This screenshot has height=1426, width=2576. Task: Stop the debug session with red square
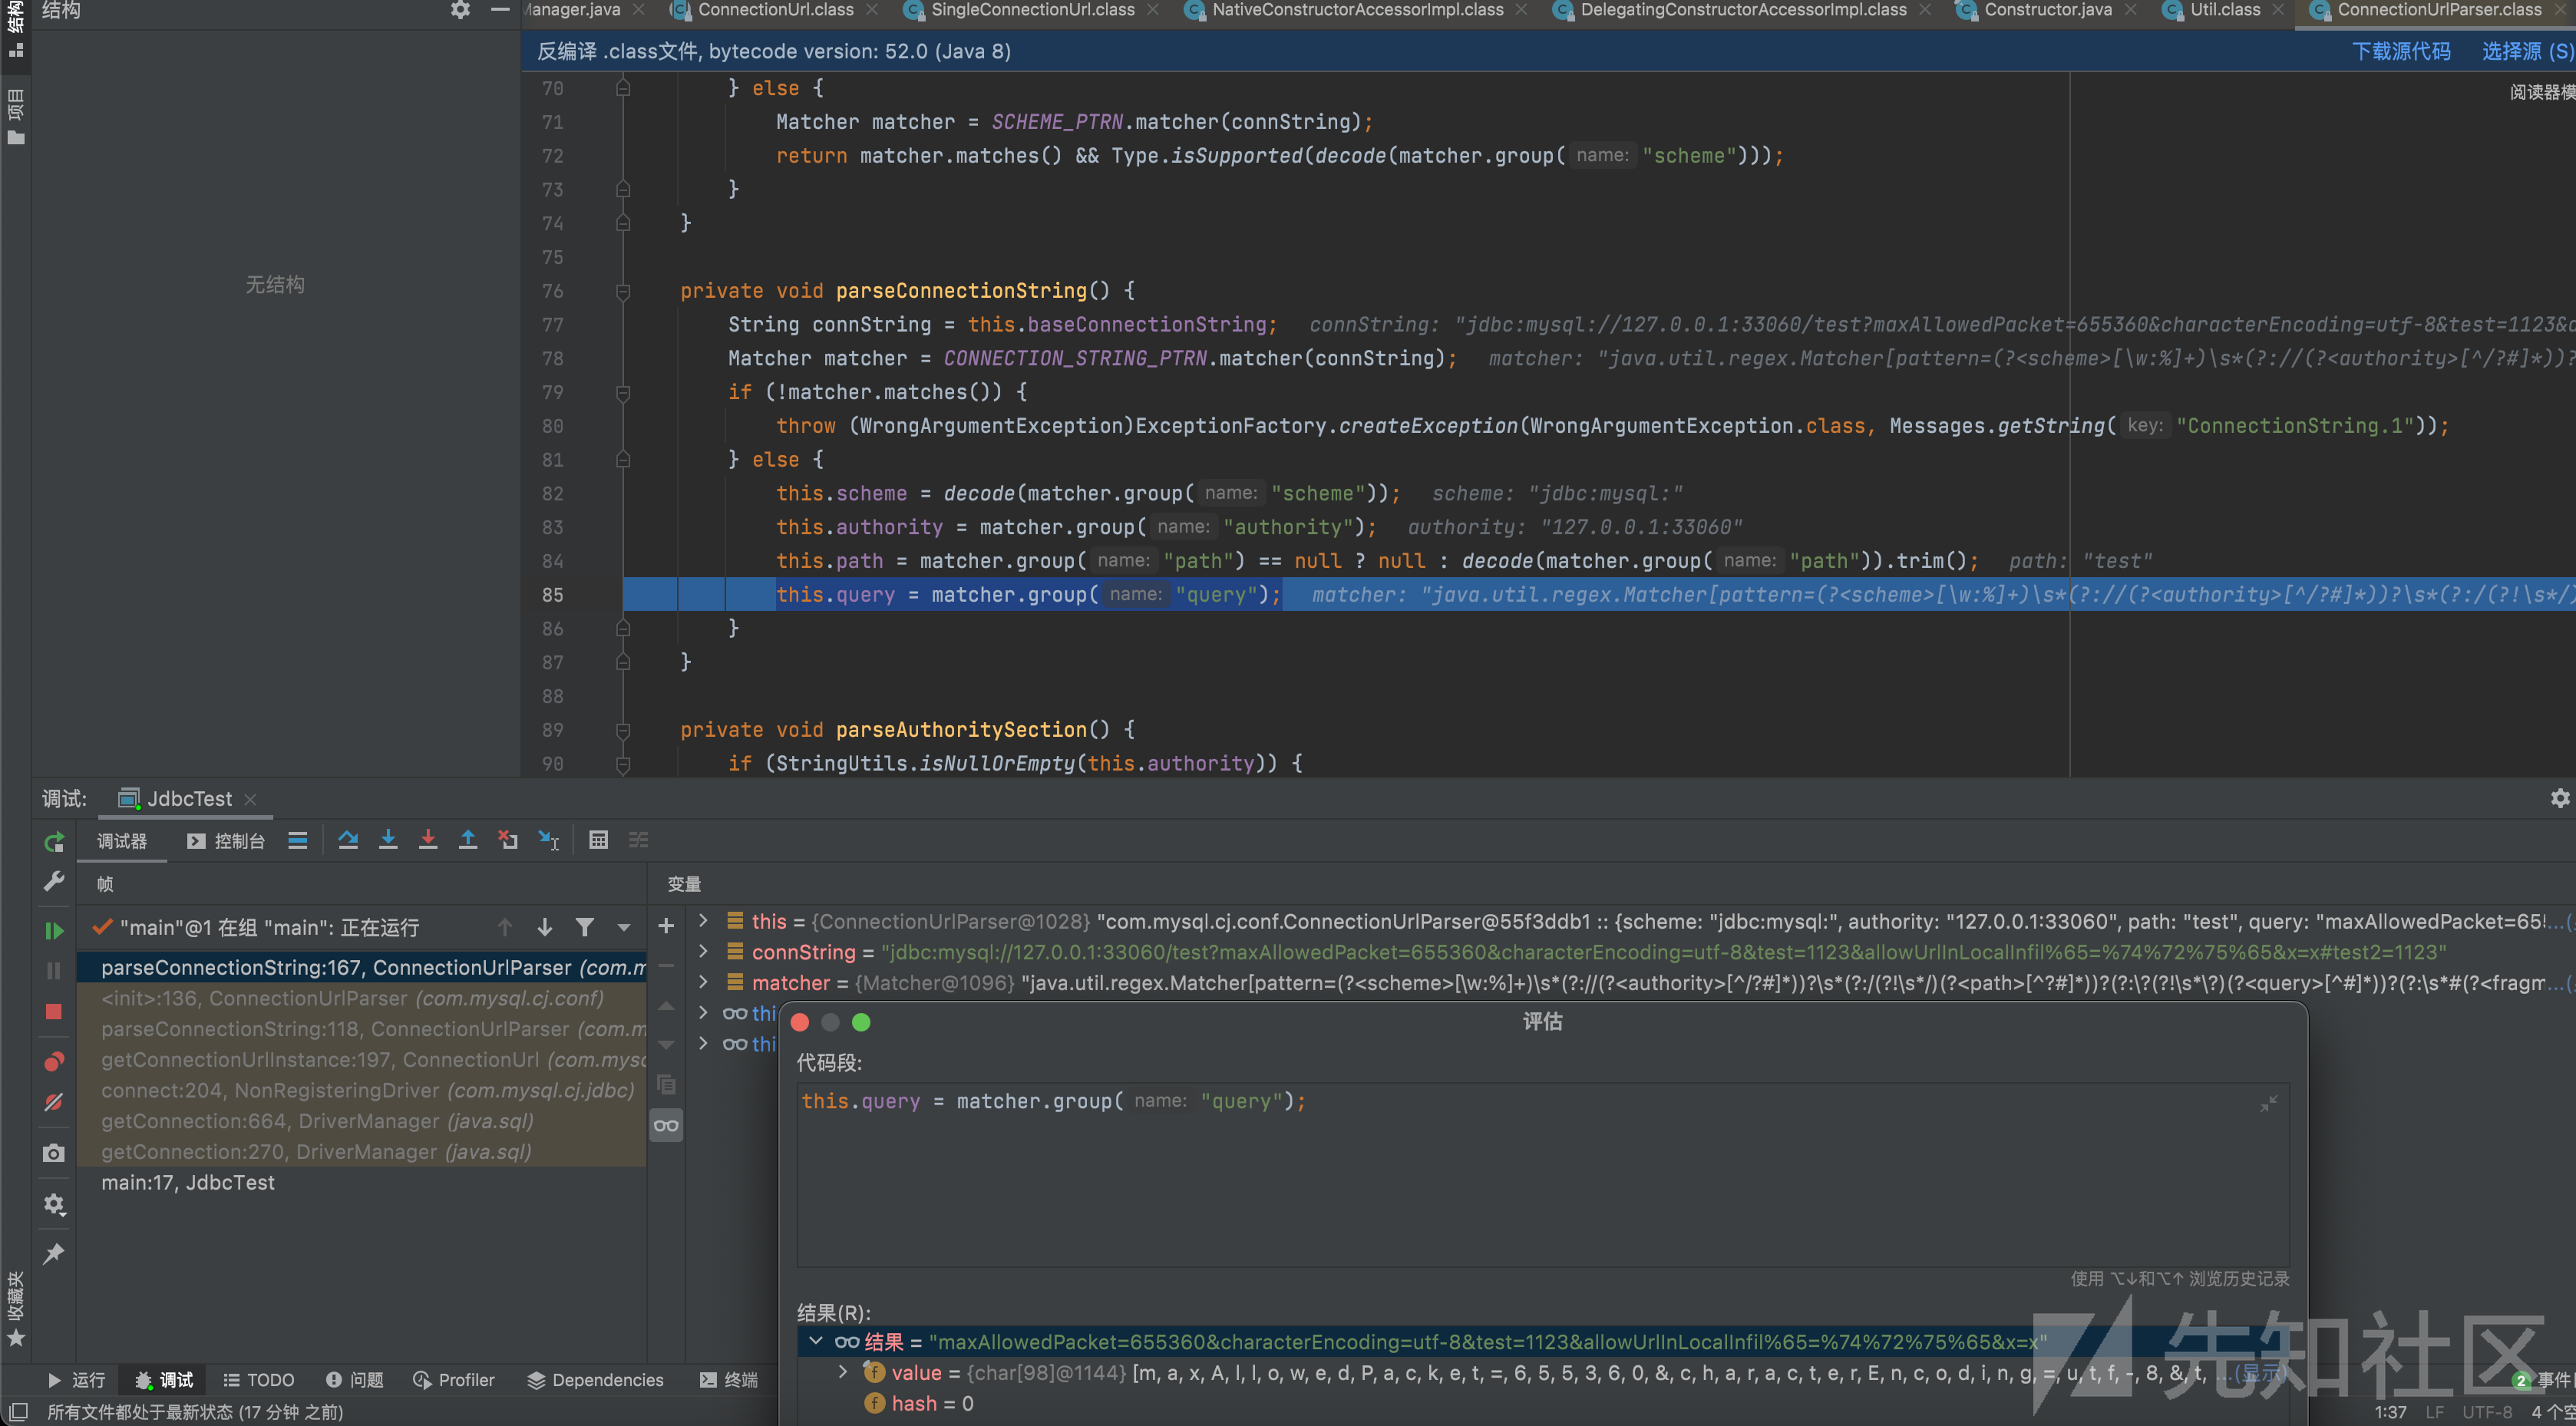(54, 1011)
